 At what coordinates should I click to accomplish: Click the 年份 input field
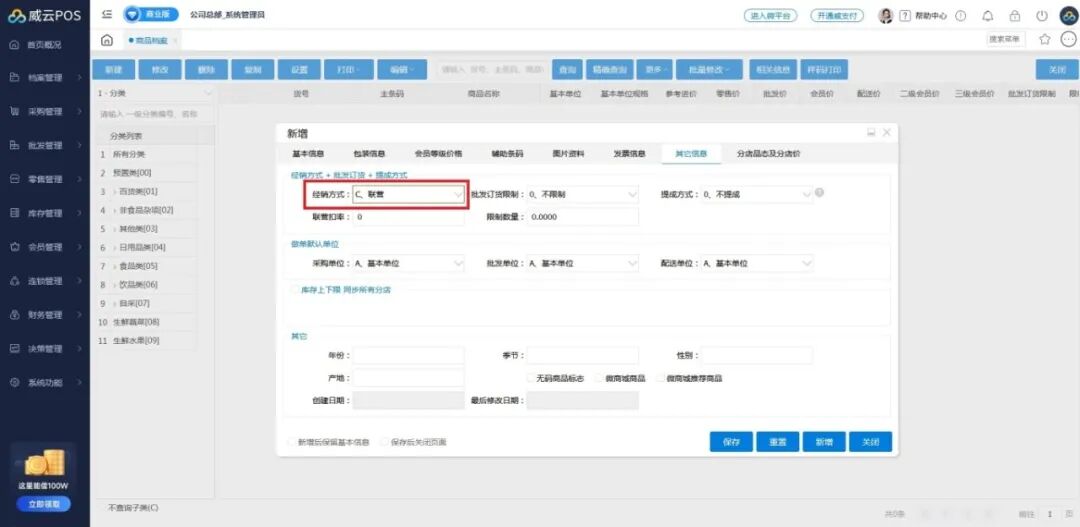pos(408,355)
